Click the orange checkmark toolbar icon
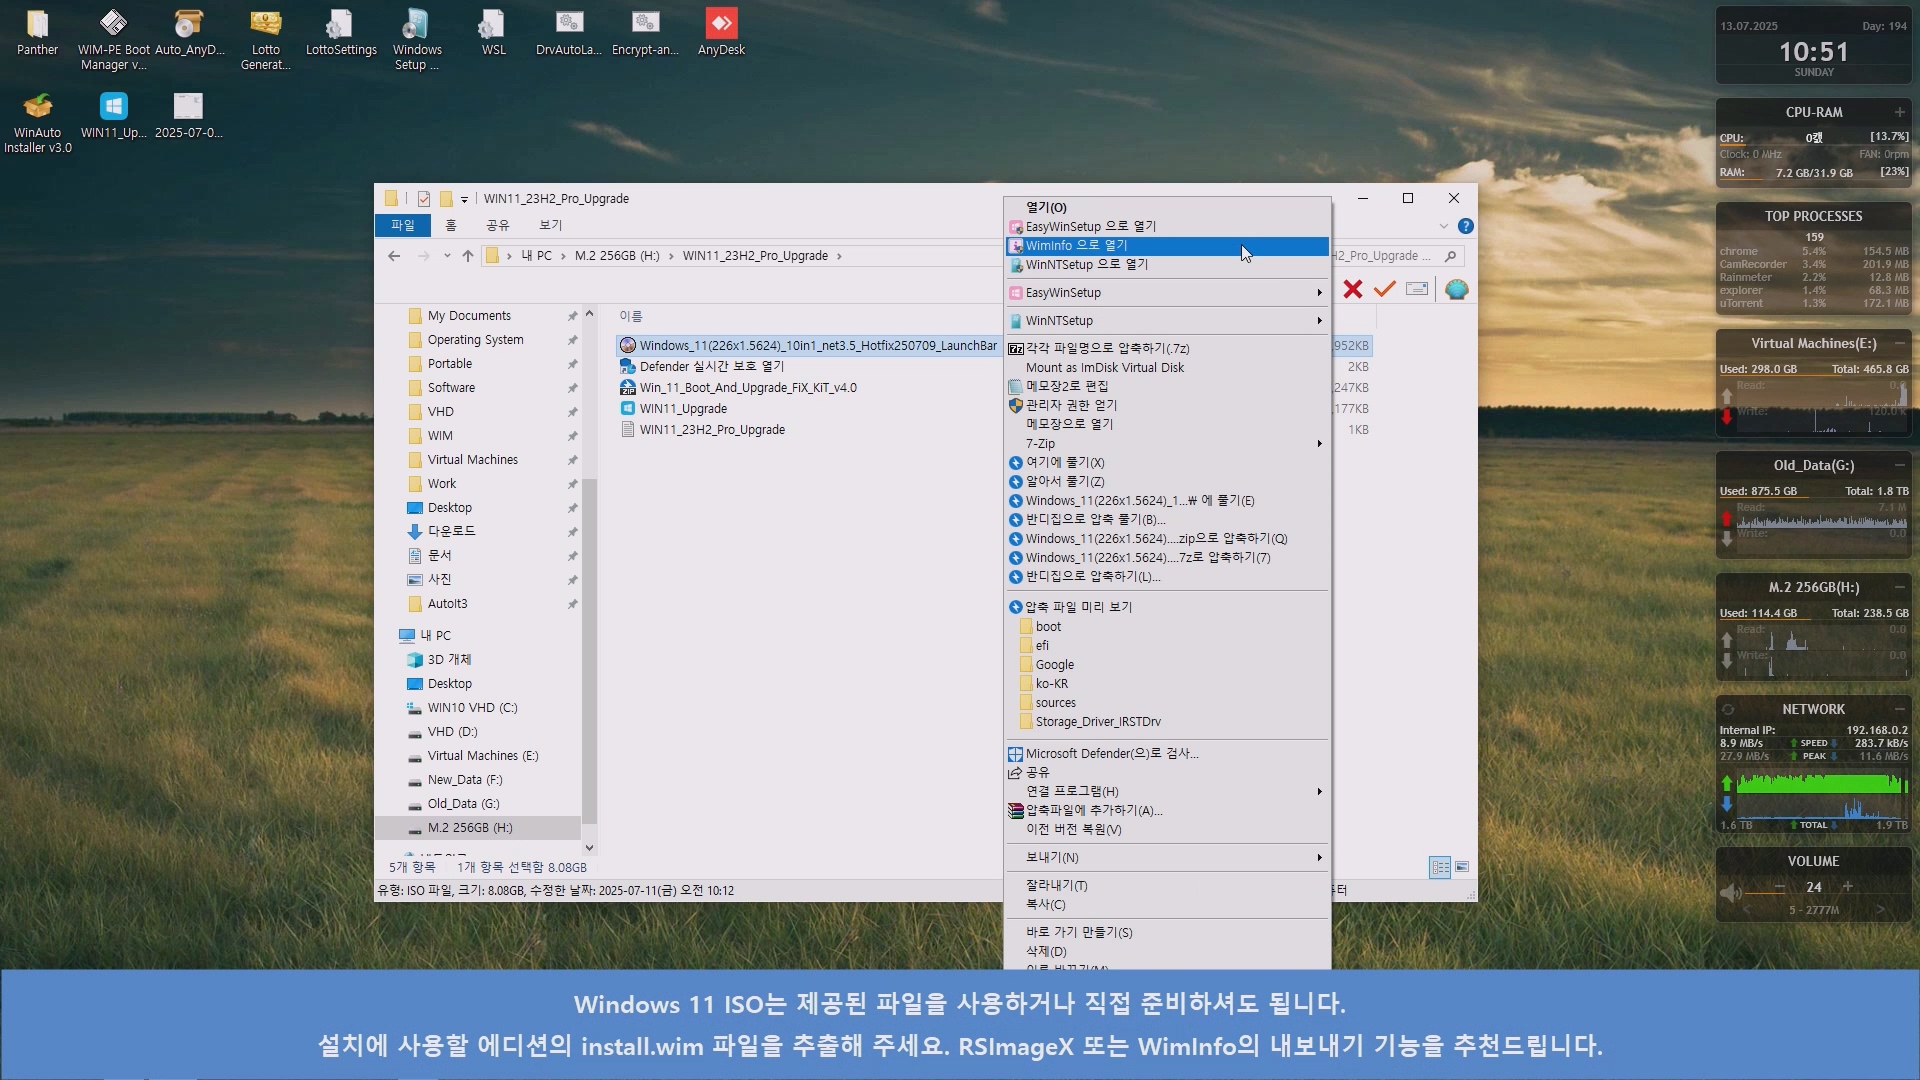 (x=1384, y=289)
